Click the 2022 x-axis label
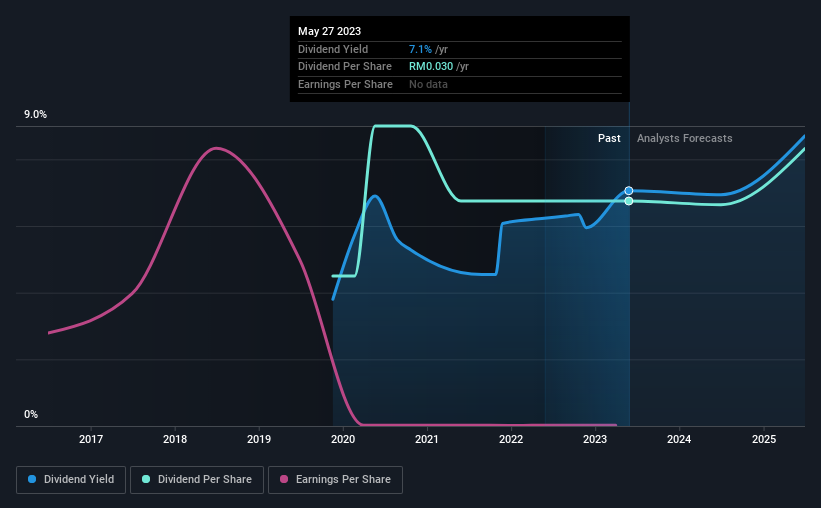This screenshot has width=821, height=508. pyautogui.click(x=511, y=439)
